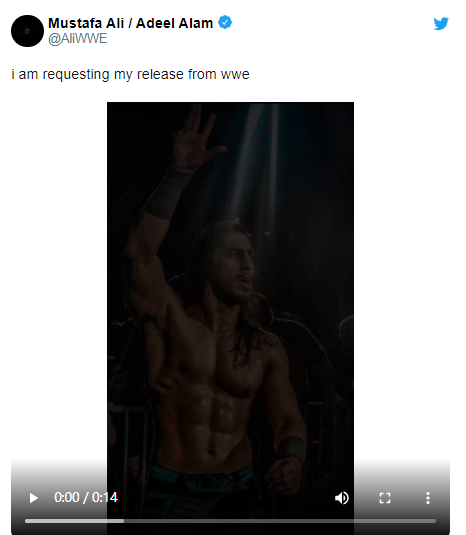
Task: Seek to the middle of the video progress bar
Action: point(230,521)
